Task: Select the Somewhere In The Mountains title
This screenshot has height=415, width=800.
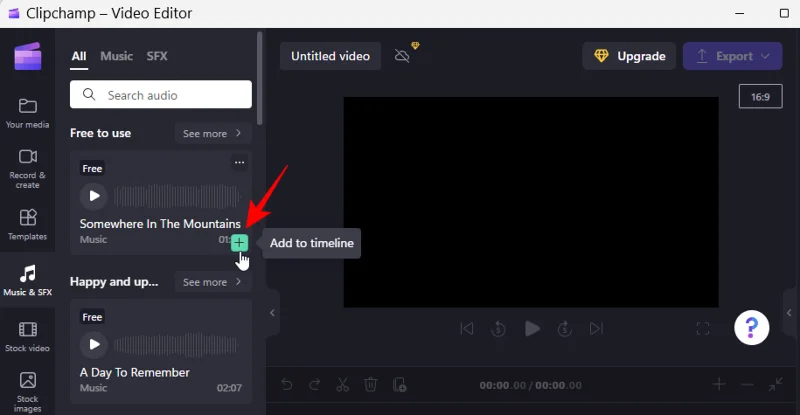Action: [160, 224]
